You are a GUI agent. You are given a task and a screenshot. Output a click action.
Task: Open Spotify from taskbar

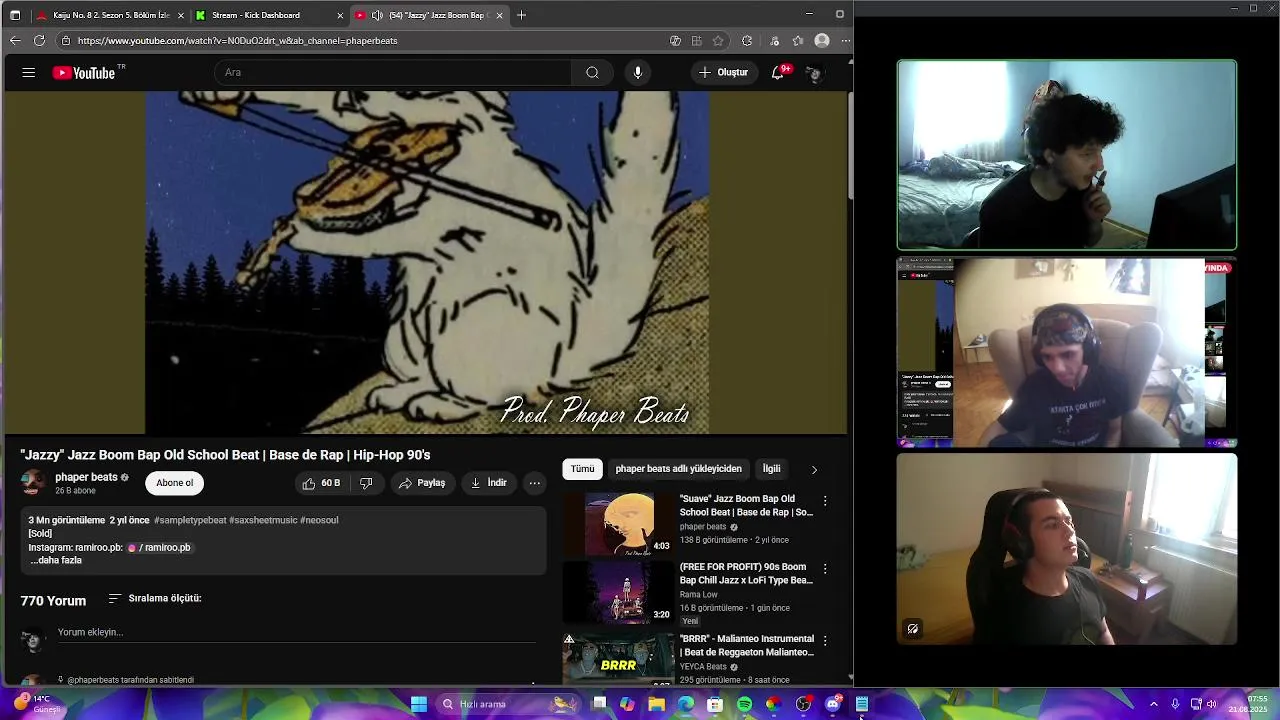[745, 704]
